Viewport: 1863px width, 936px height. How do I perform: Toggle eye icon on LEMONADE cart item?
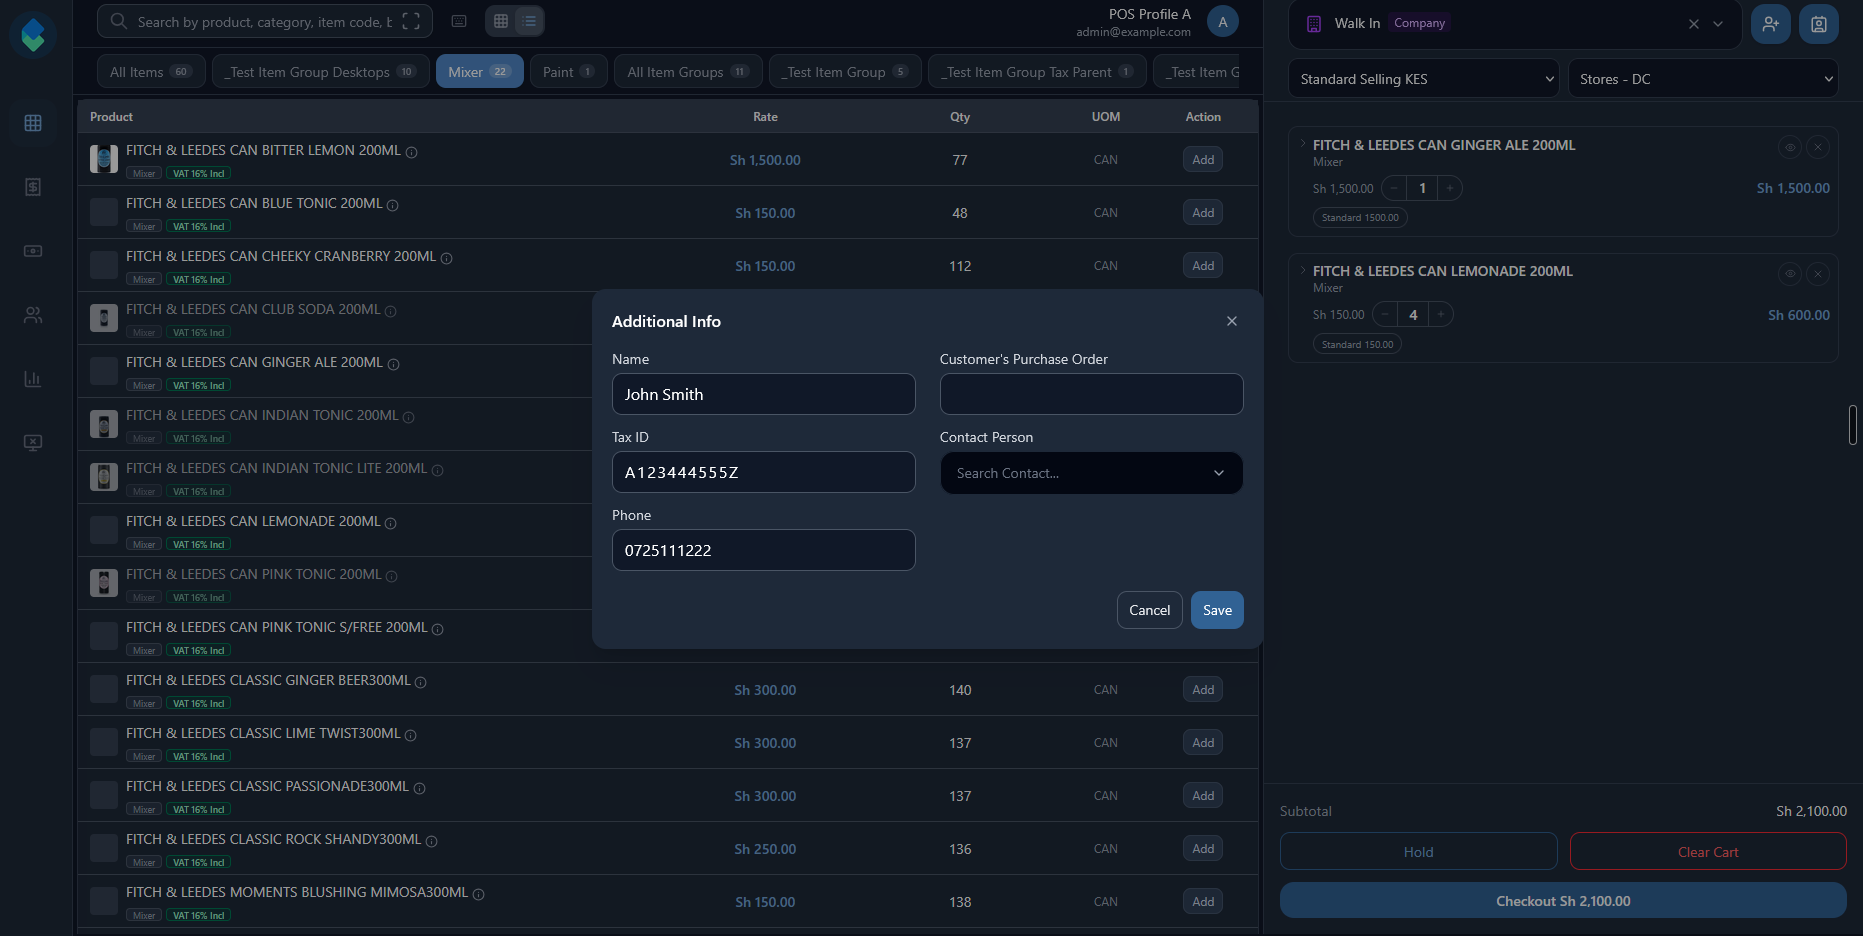click(x=1790, y=273)
